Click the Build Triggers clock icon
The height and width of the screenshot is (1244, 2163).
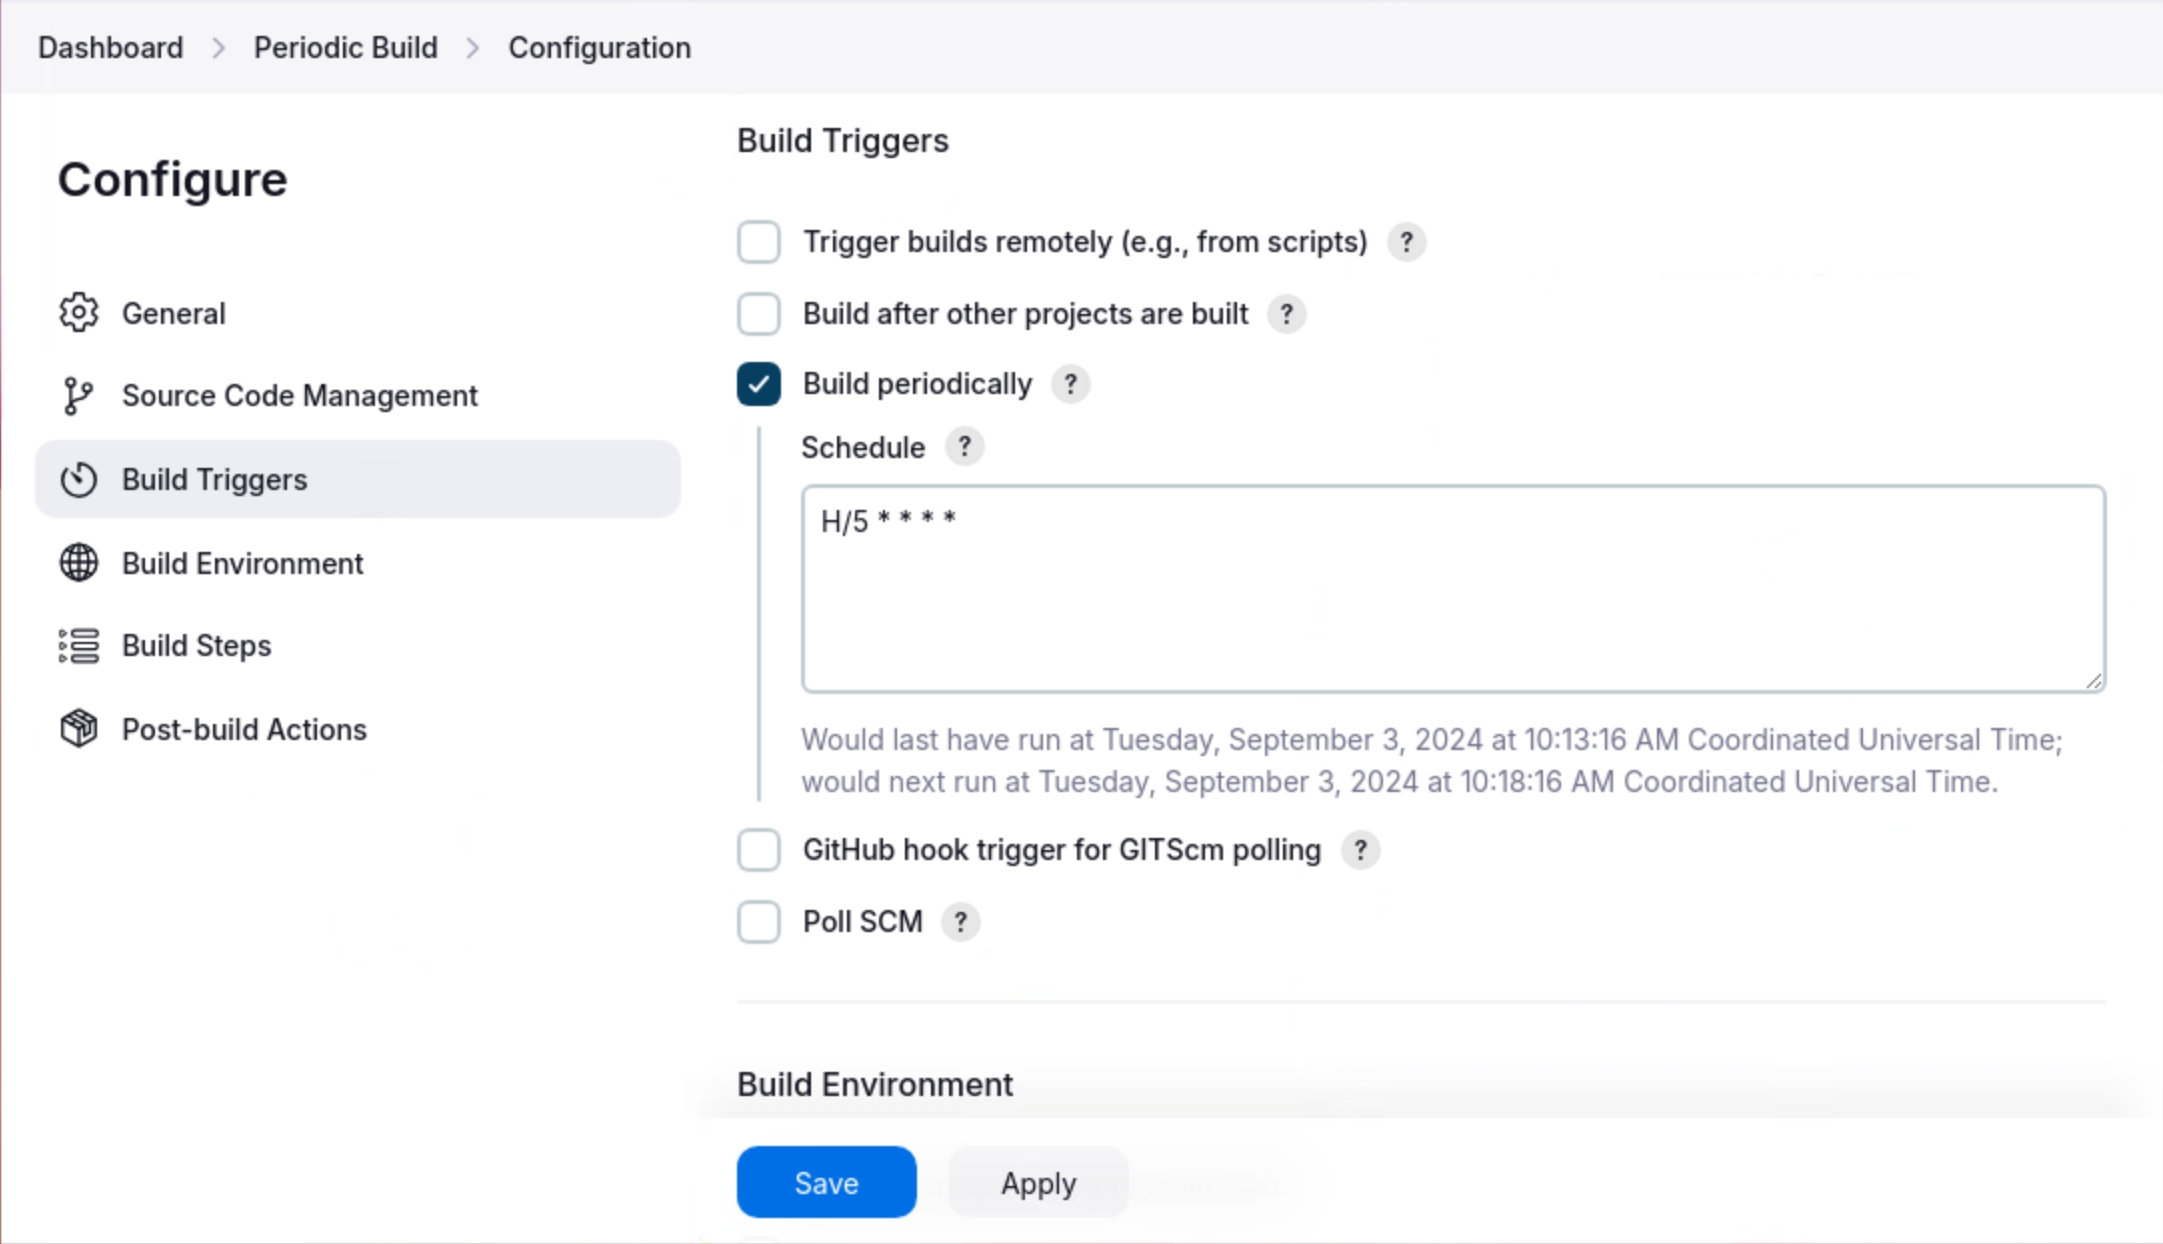[78, 480]
